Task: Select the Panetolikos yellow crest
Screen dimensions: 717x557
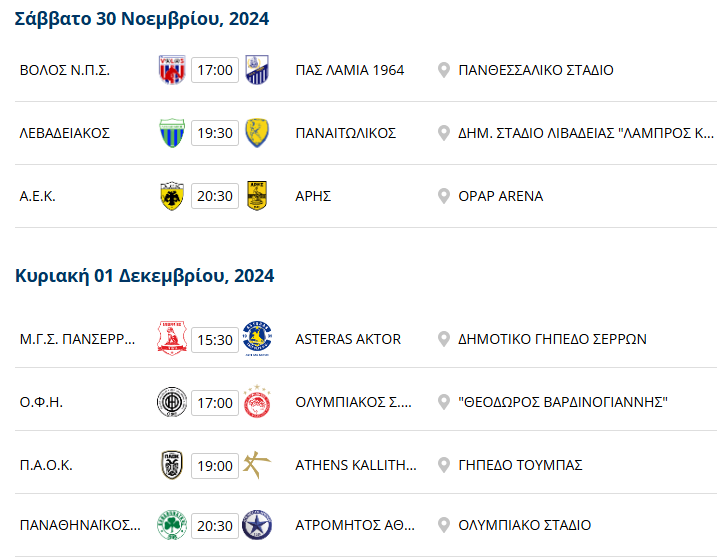Action: (257, 133)
